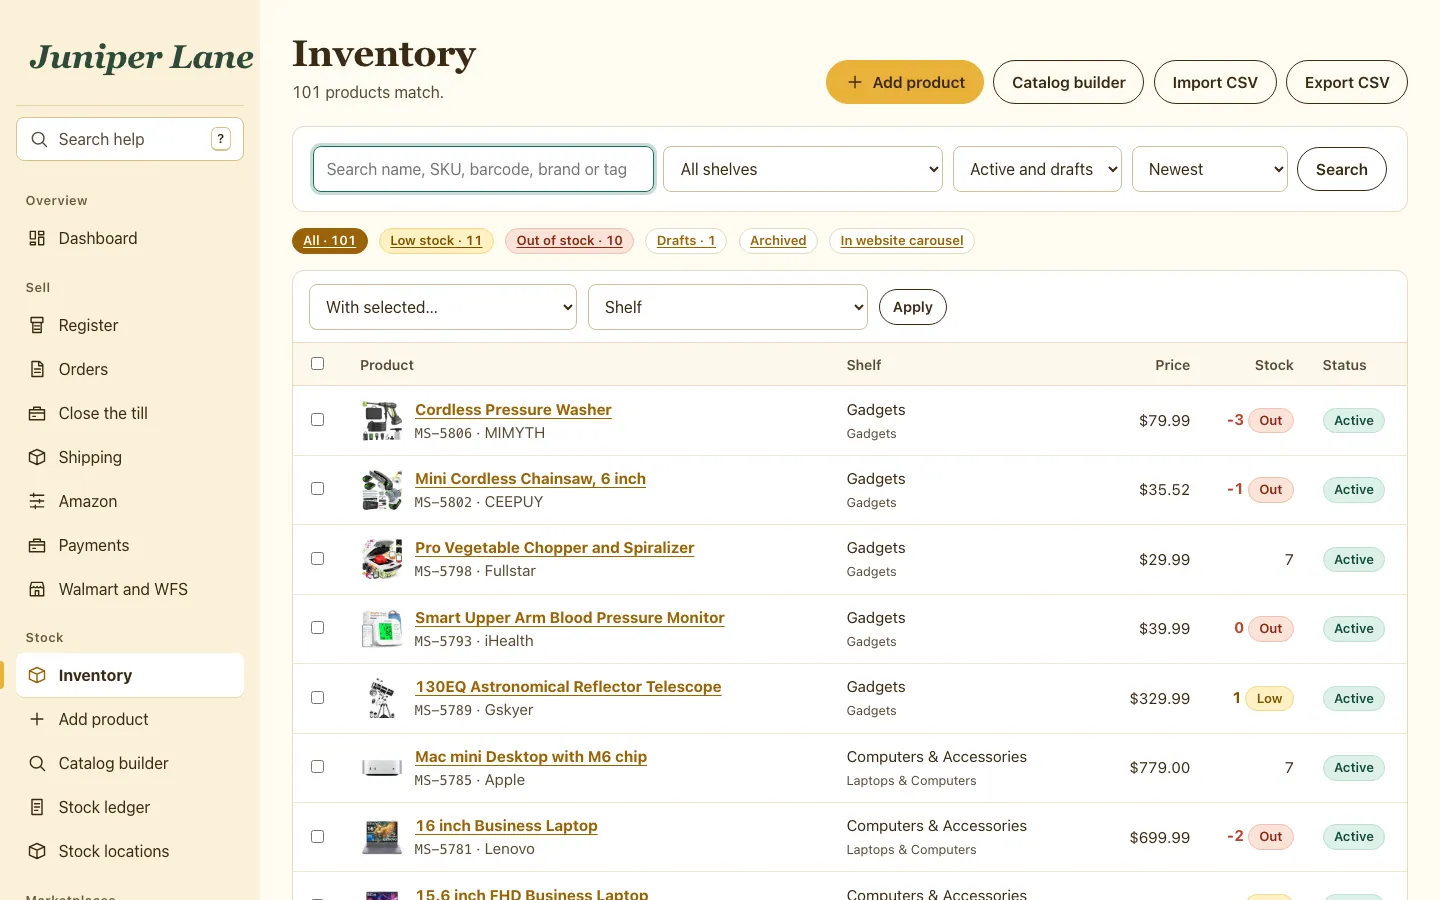The height and width of the screenshot is (900, 1440).
Task: Click the Orders document icon
Action: (x=37, y=369)
